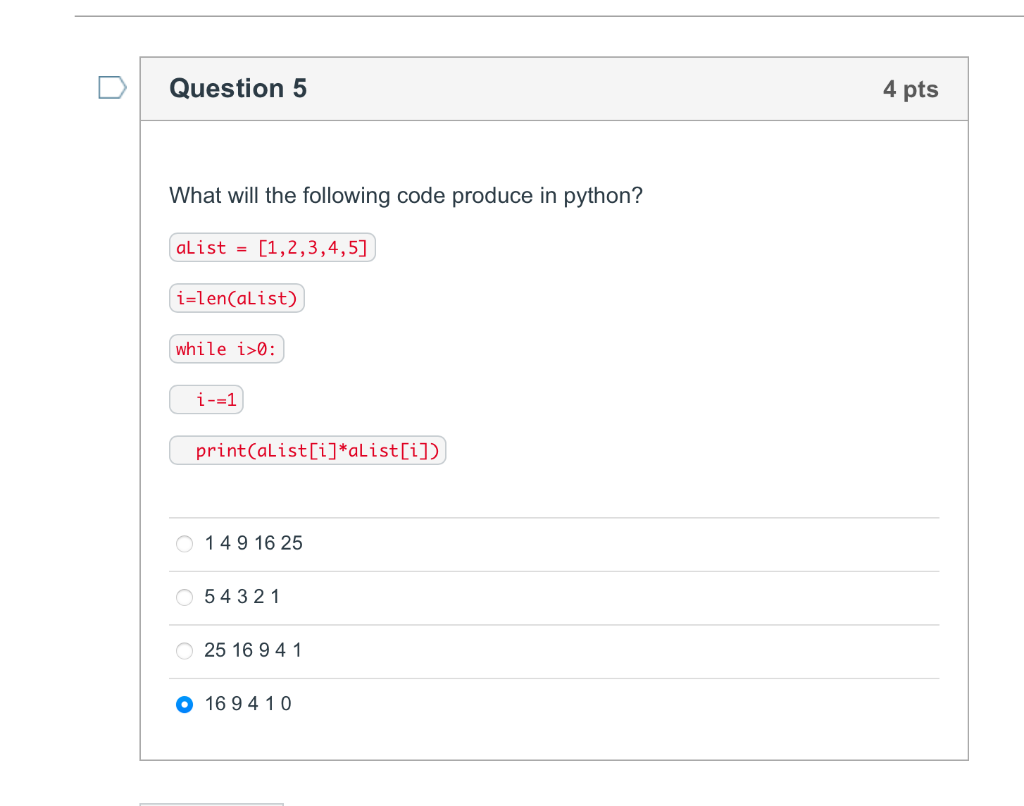Click the selected 16 9 4 1 0 radio button
This screenshot has width=1024, height=806.
click(x=185, y=704)
